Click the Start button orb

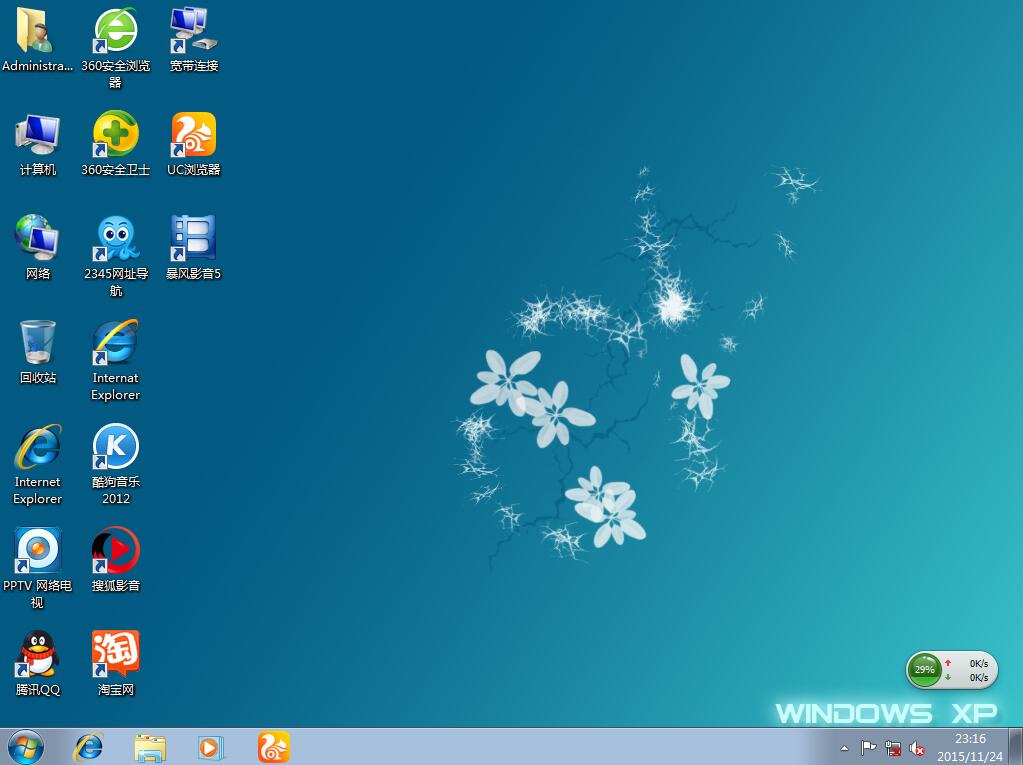pos(25,747)
